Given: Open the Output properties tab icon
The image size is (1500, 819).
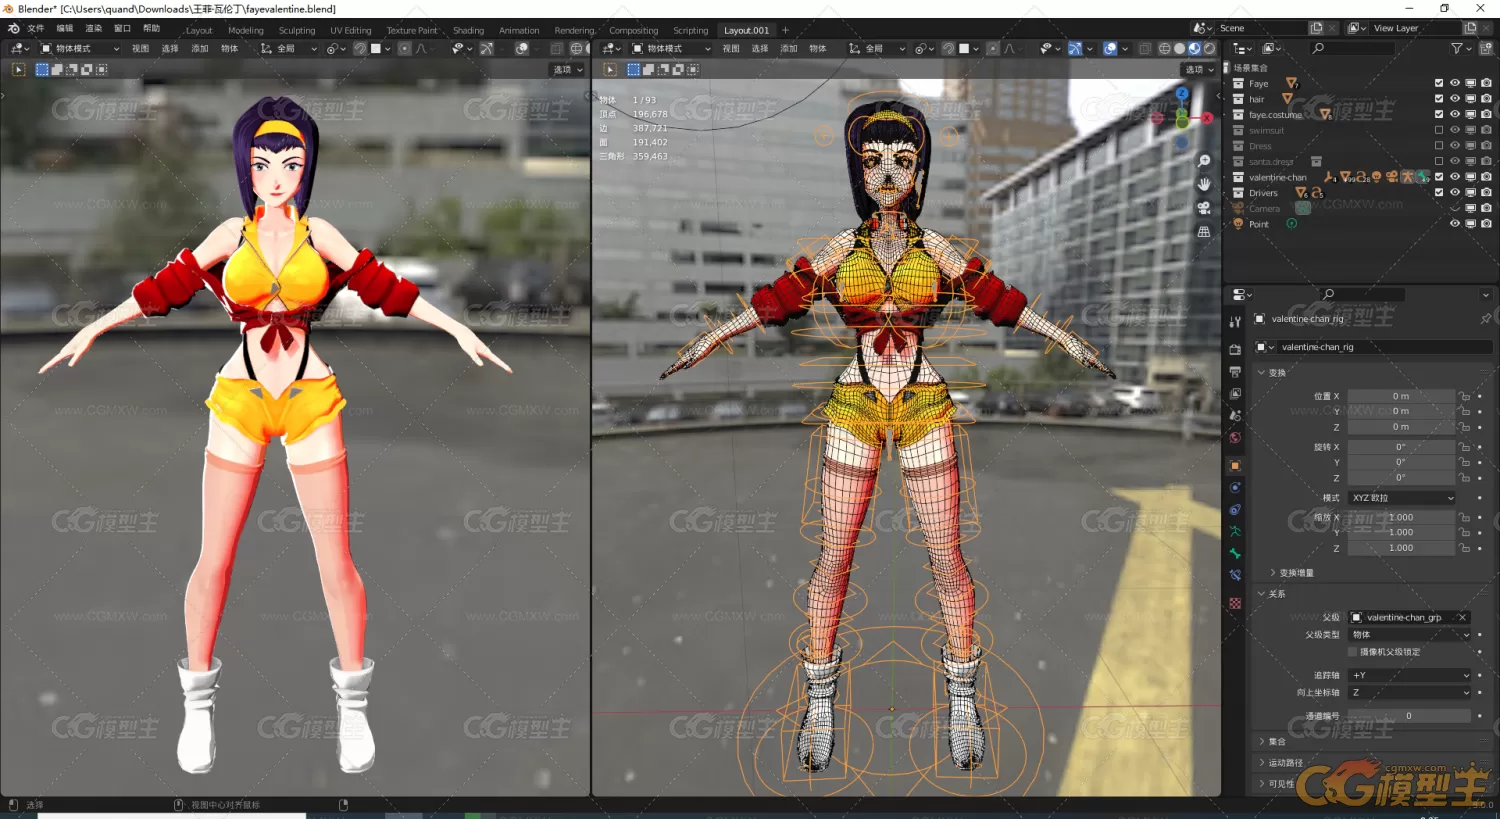Looking at the screenshot, I should (x=1235, y=371).
